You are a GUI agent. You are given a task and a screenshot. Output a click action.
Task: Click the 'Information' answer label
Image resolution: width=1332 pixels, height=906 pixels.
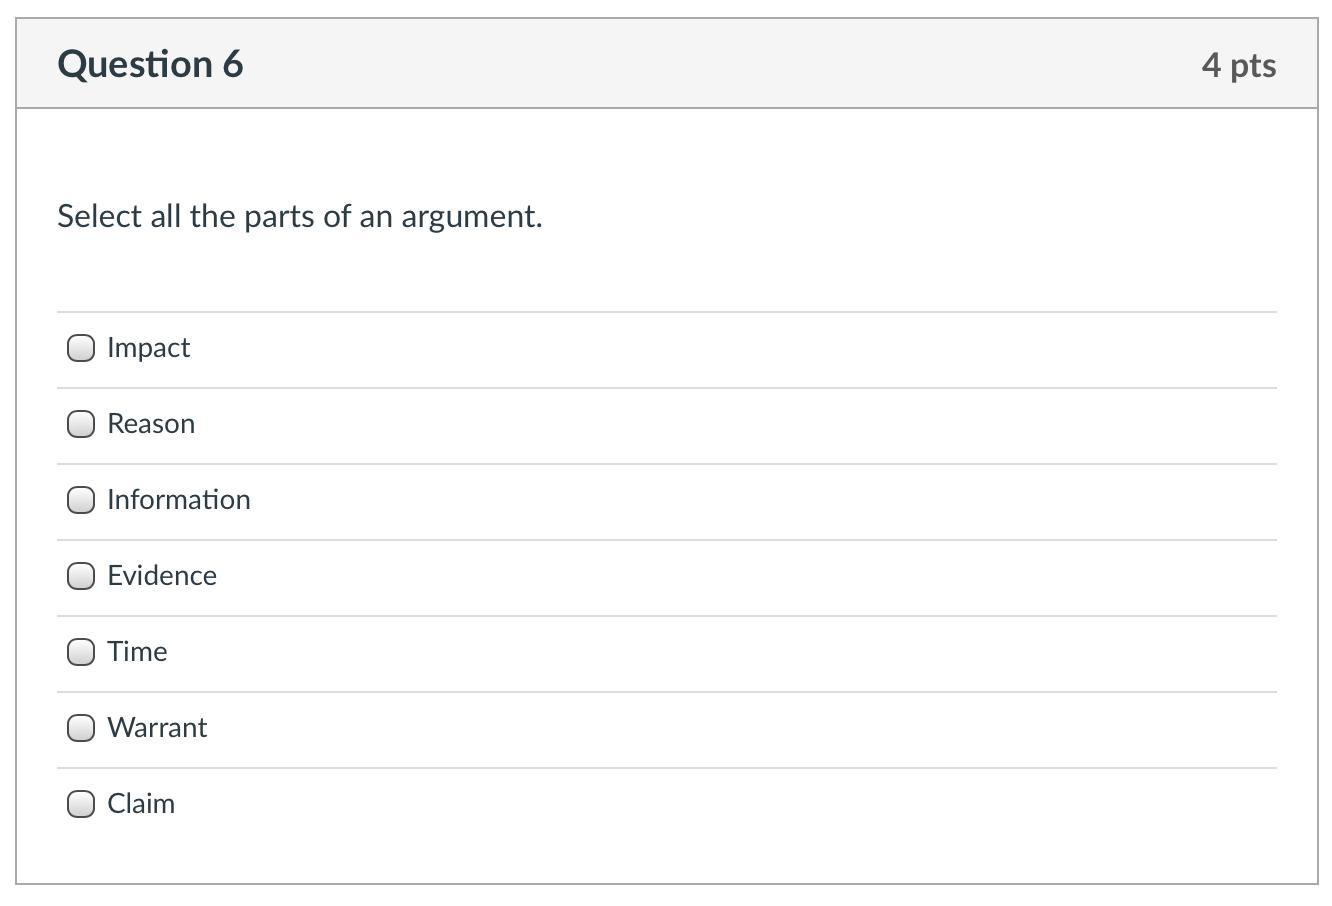179,500
